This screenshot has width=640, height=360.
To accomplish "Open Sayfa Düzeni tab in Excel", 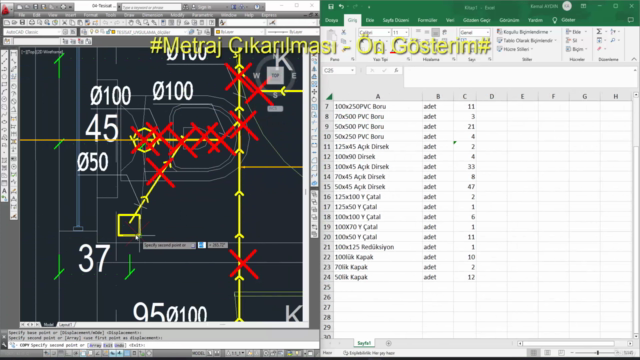I will point(395,20).
